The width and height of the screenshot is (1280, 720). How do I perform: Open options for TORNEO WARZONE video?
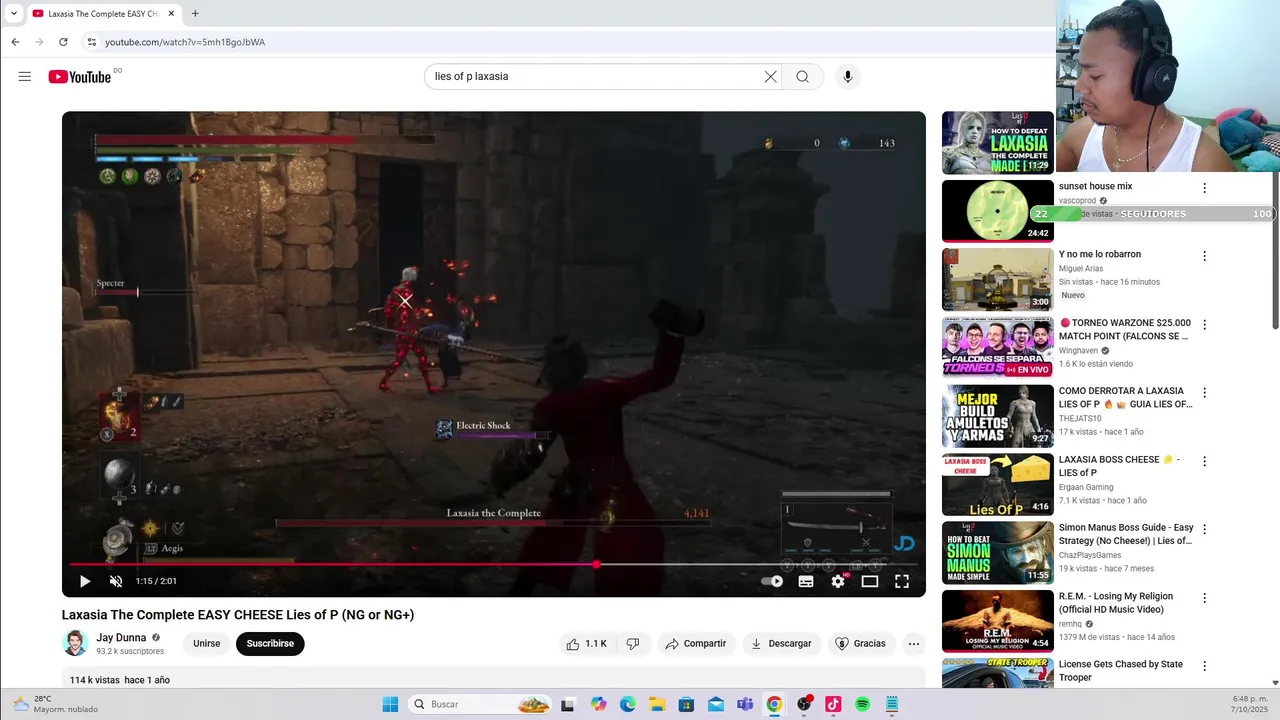tap(1204, 325)
